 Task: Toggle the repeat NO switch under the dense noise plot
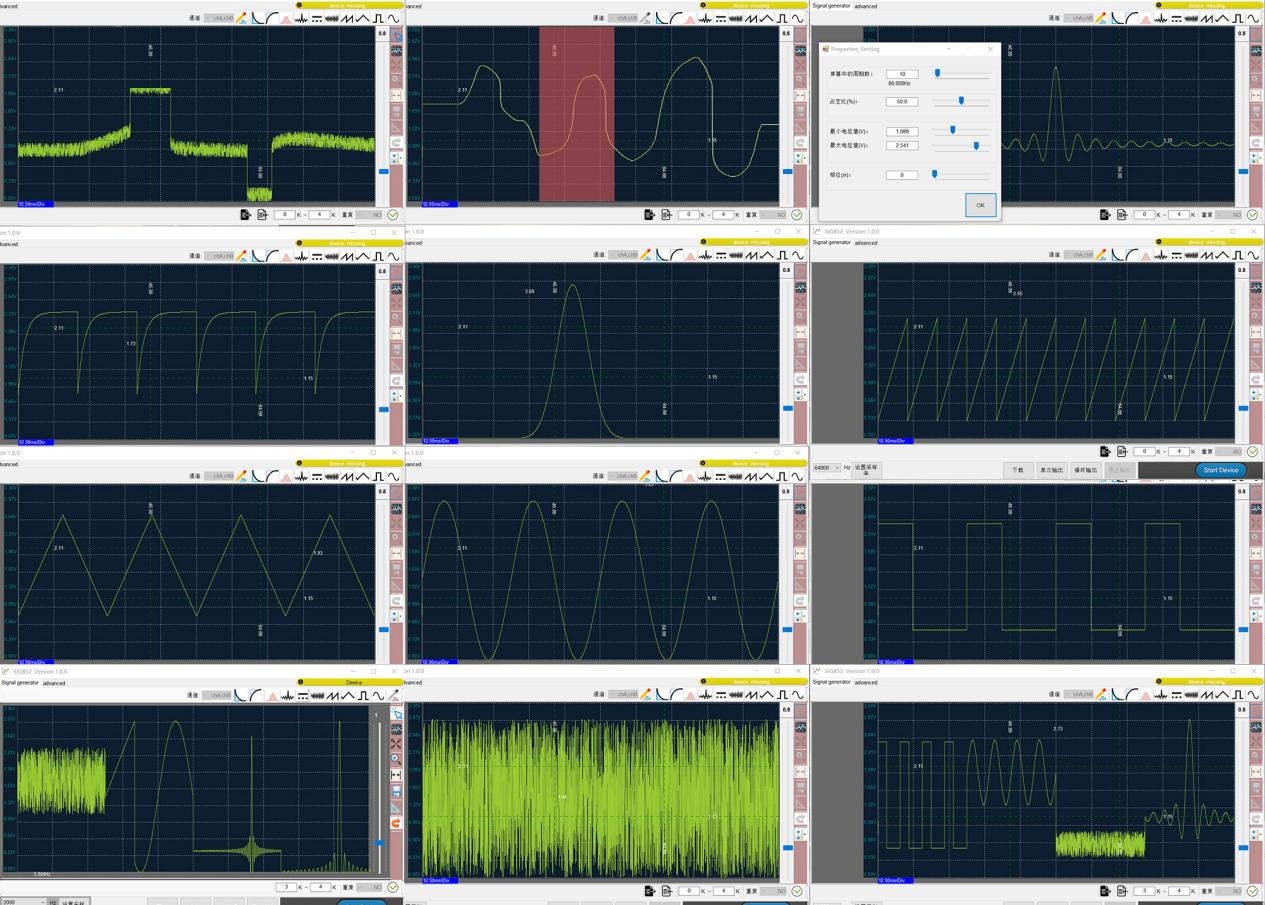772,891
